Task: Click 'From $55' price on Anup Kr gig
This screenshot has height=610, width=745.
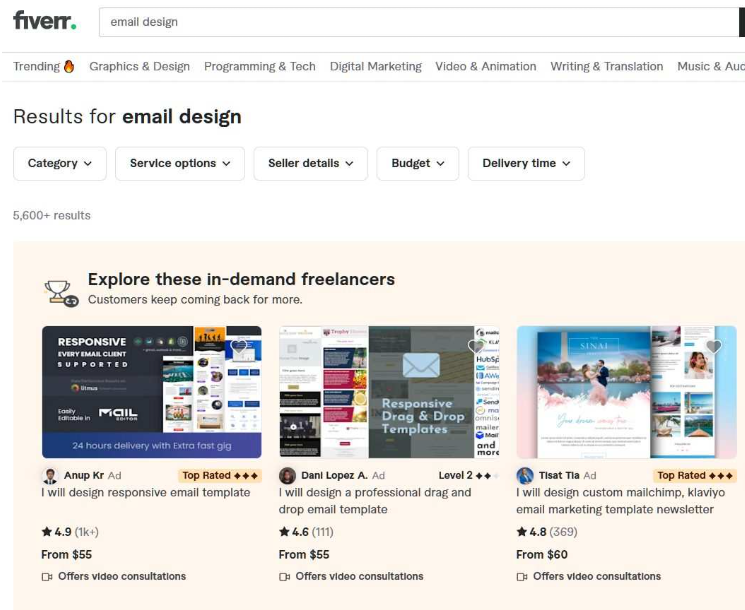Action: (67, 554)
